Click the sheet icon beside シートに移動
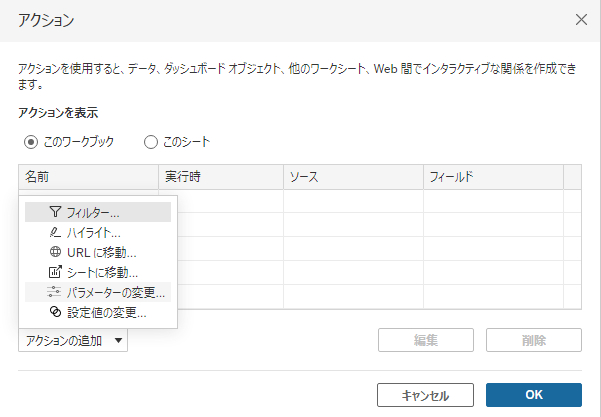601x417 pixels. point(55,272)
